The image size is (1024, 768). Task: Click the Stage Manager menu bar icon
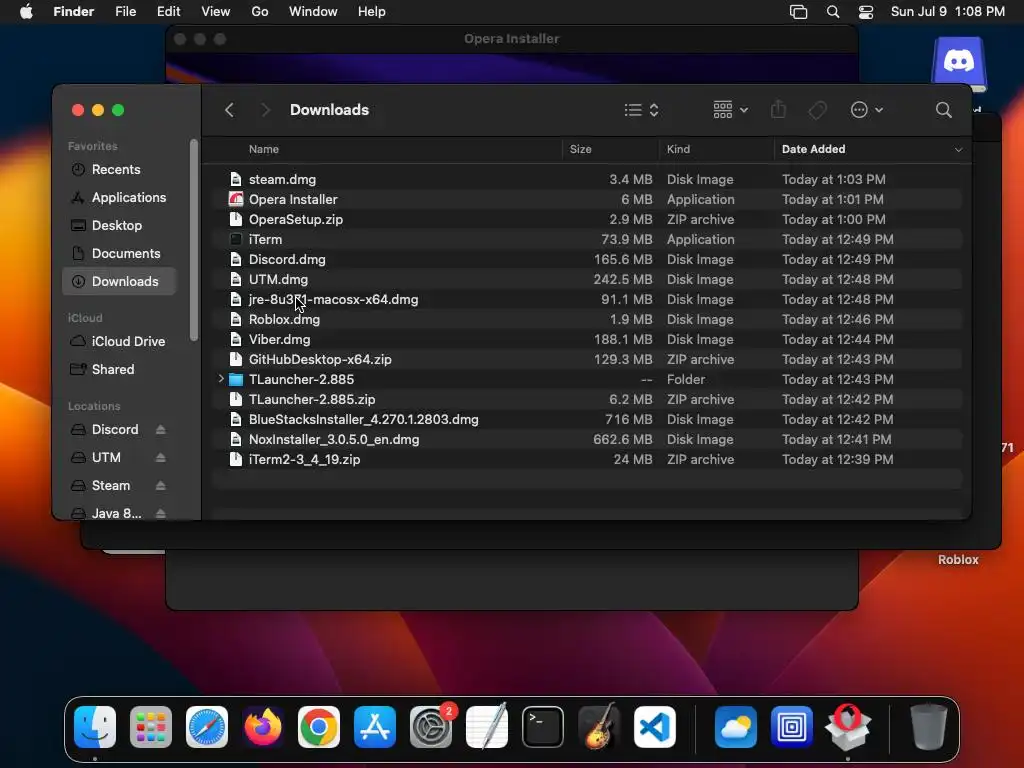798,12
